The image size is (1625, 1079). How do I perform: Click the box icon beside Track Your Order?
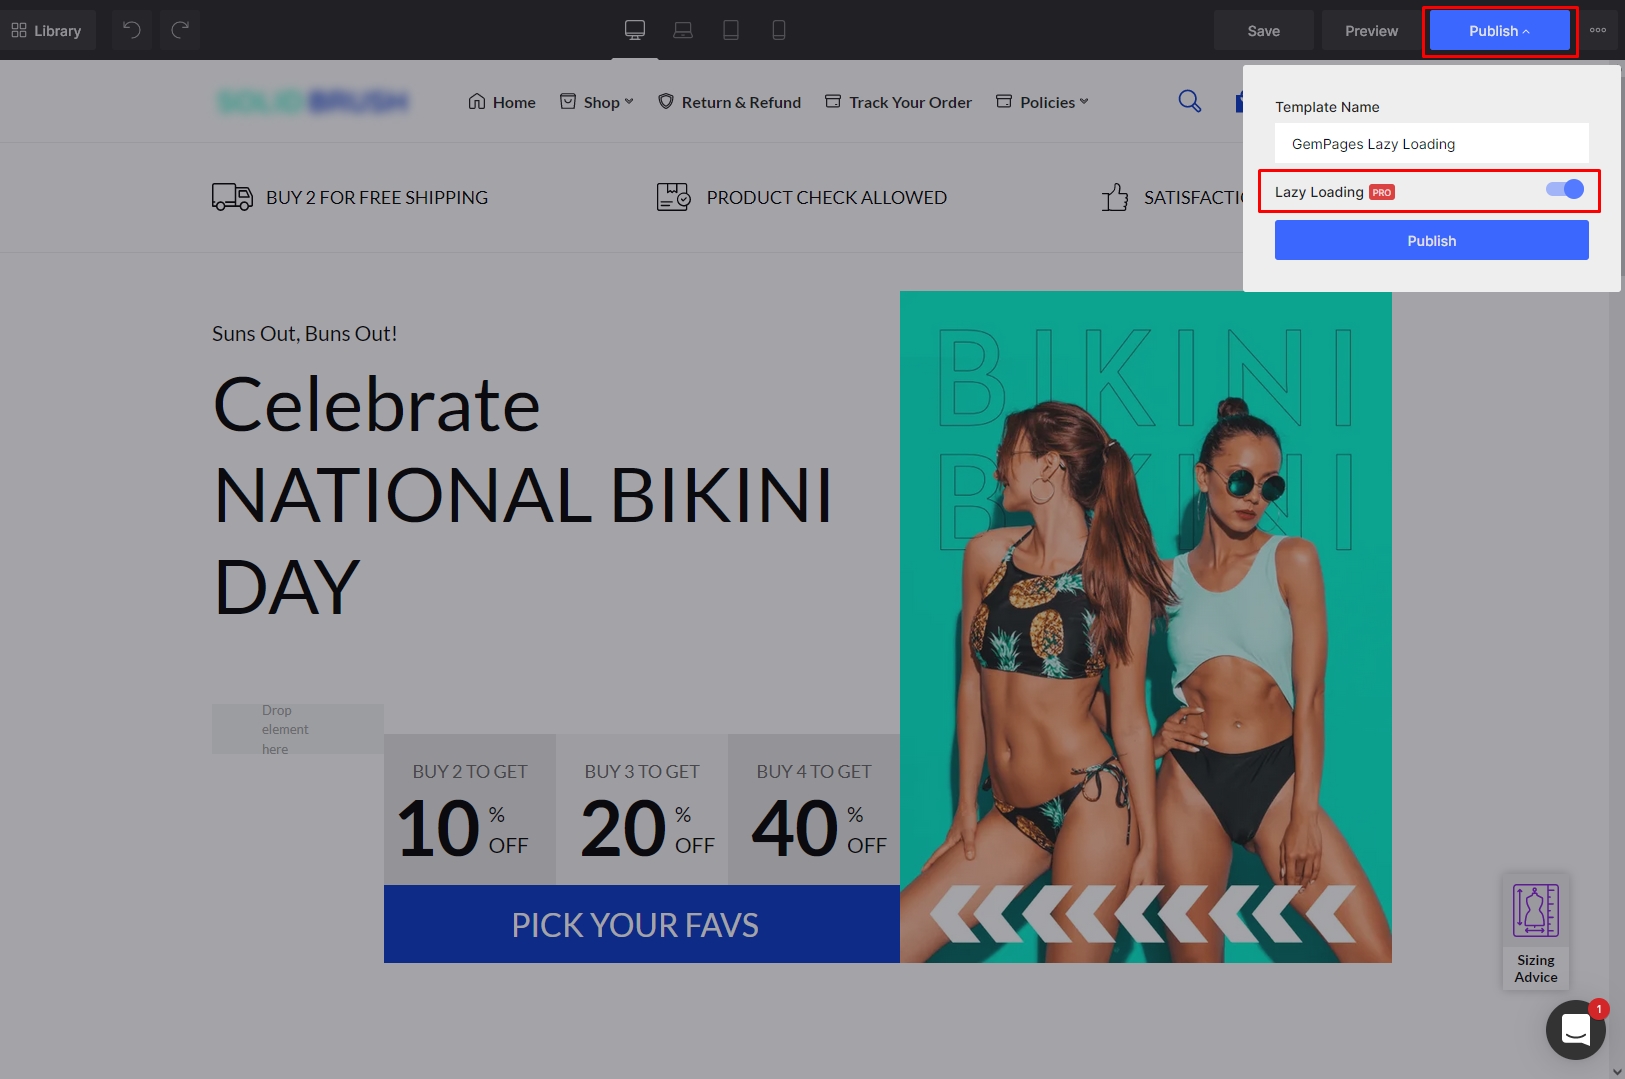click(833, 101)
